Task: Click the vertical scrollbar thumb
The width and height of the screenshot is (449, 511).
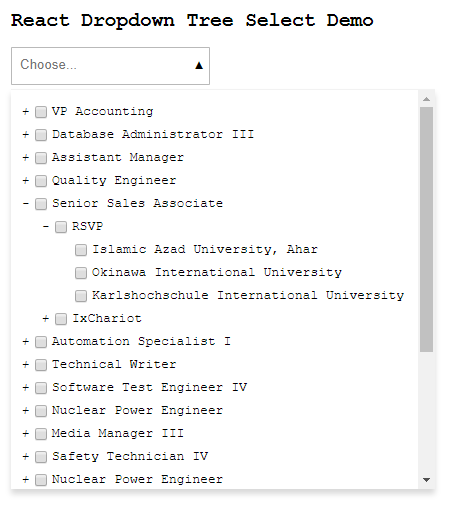Action: point(426,229)
